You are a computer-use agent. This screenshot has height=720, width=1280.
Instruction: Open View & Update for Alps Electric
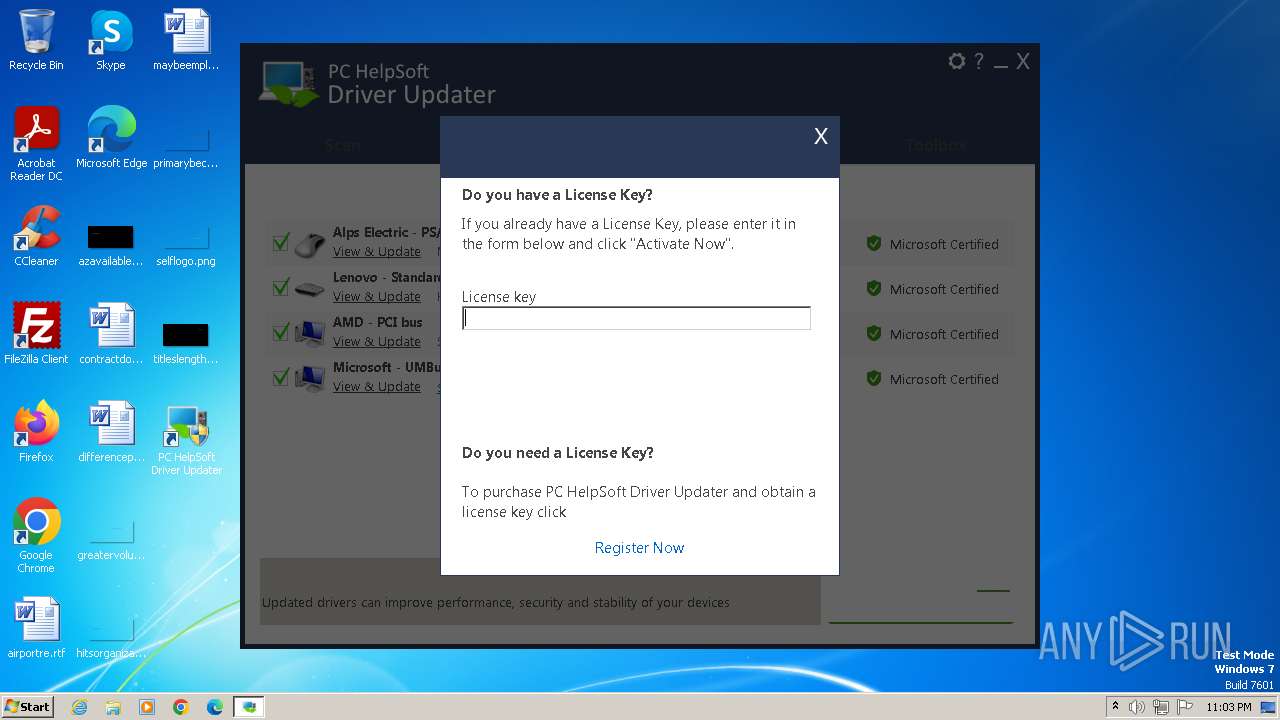point(377,252)
